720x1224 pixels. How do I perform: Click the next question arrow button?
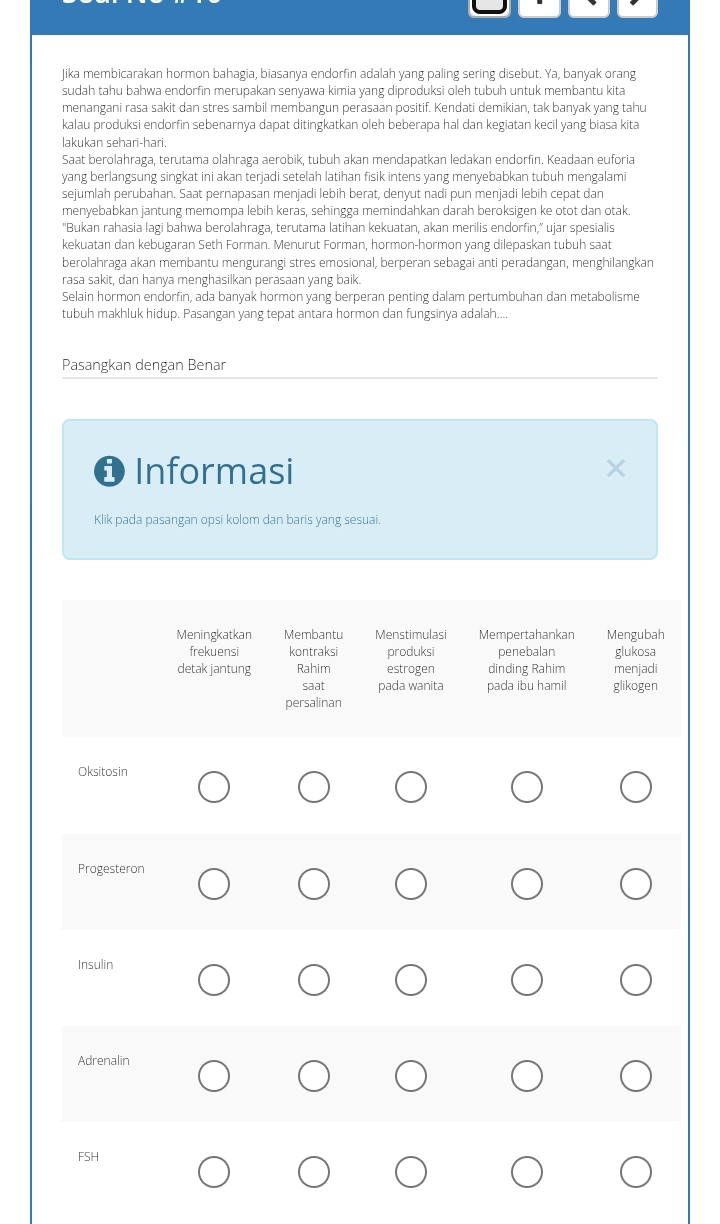pos(637,4)
